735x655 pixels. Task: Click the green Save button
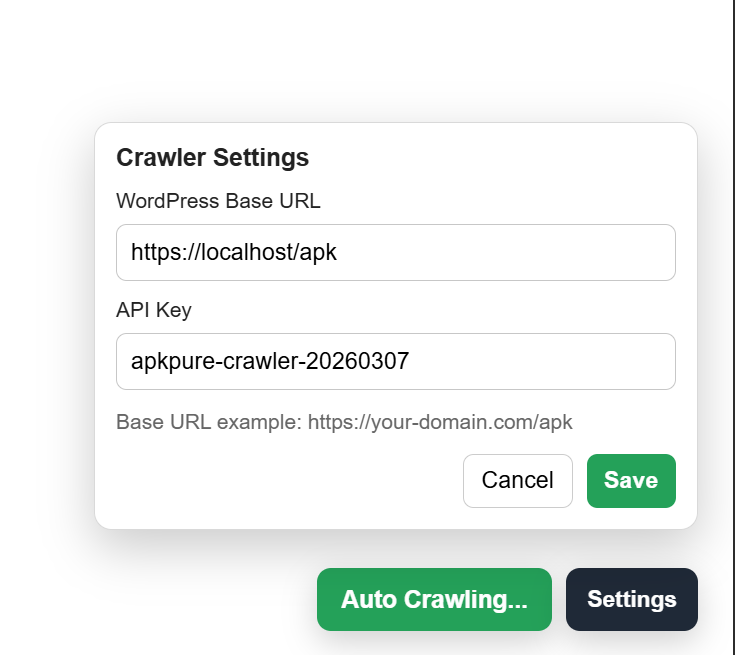631,481
